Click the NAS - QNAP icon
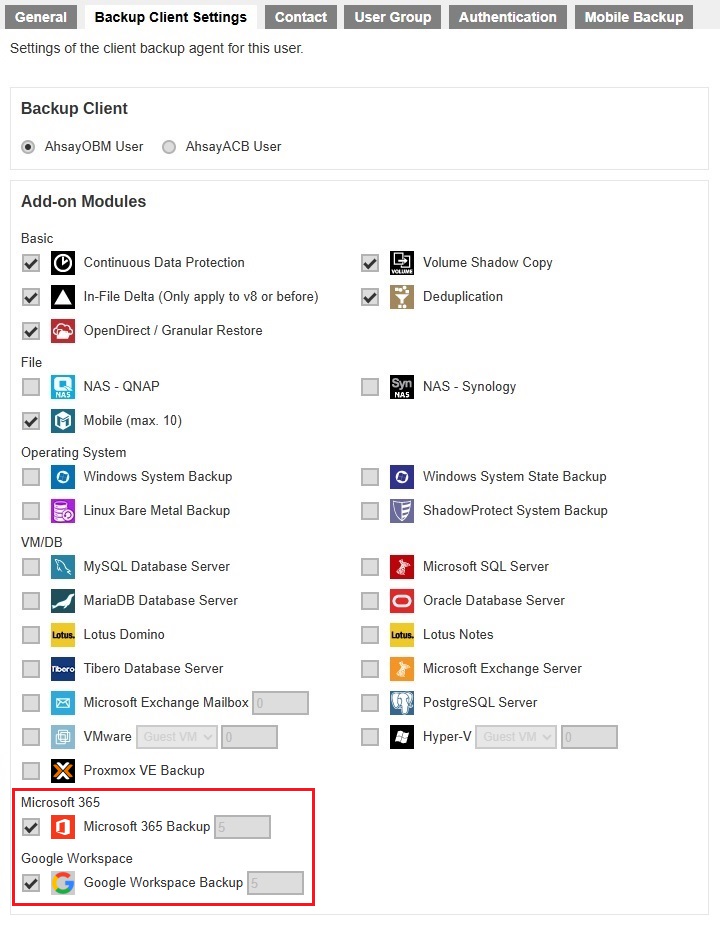 [x=63, y=387]
